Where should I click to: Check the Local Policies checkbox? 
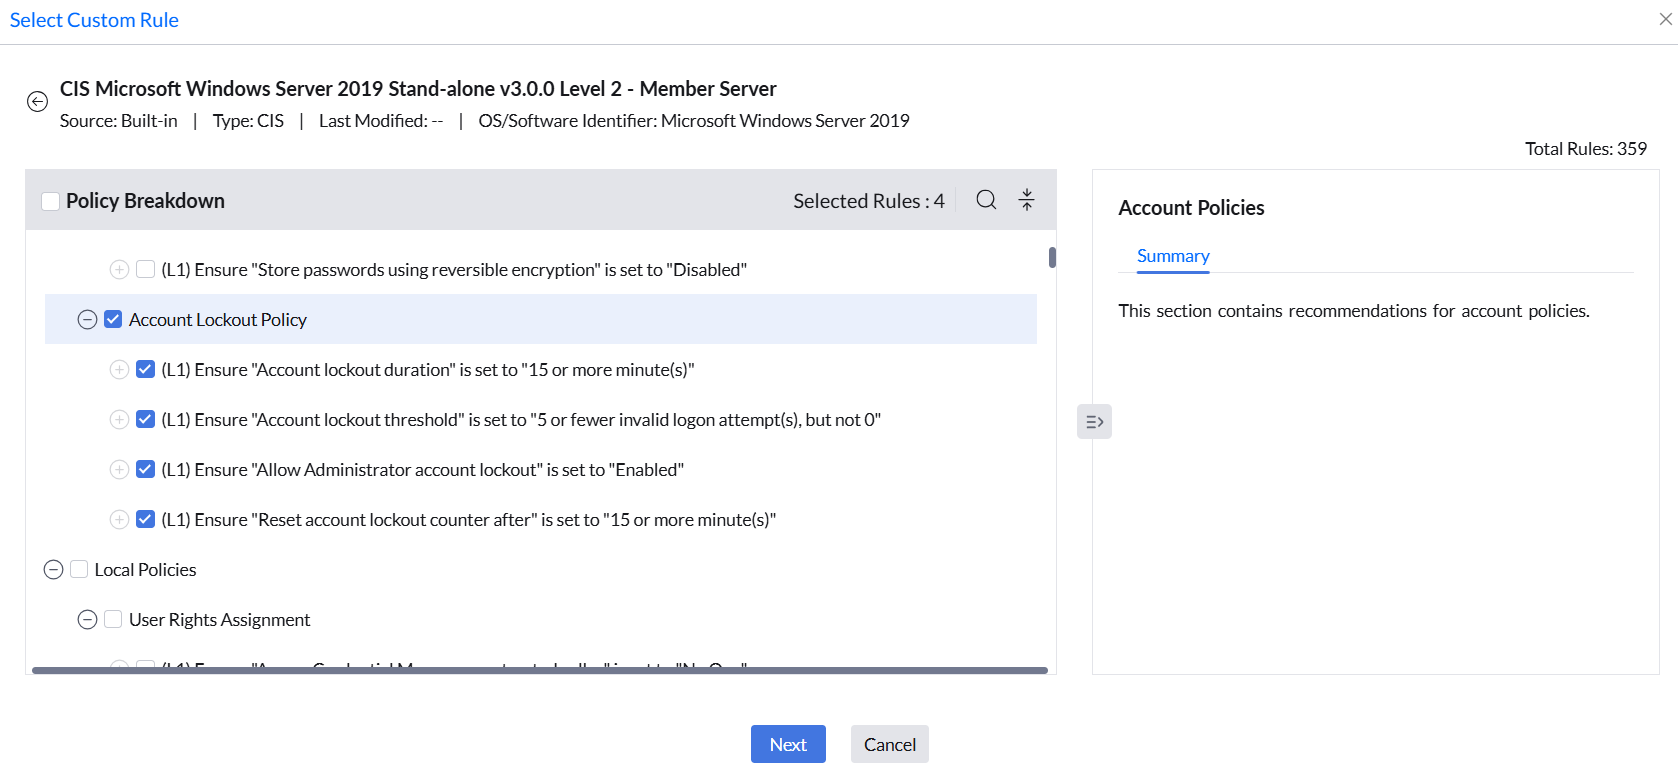coord(79,569)
